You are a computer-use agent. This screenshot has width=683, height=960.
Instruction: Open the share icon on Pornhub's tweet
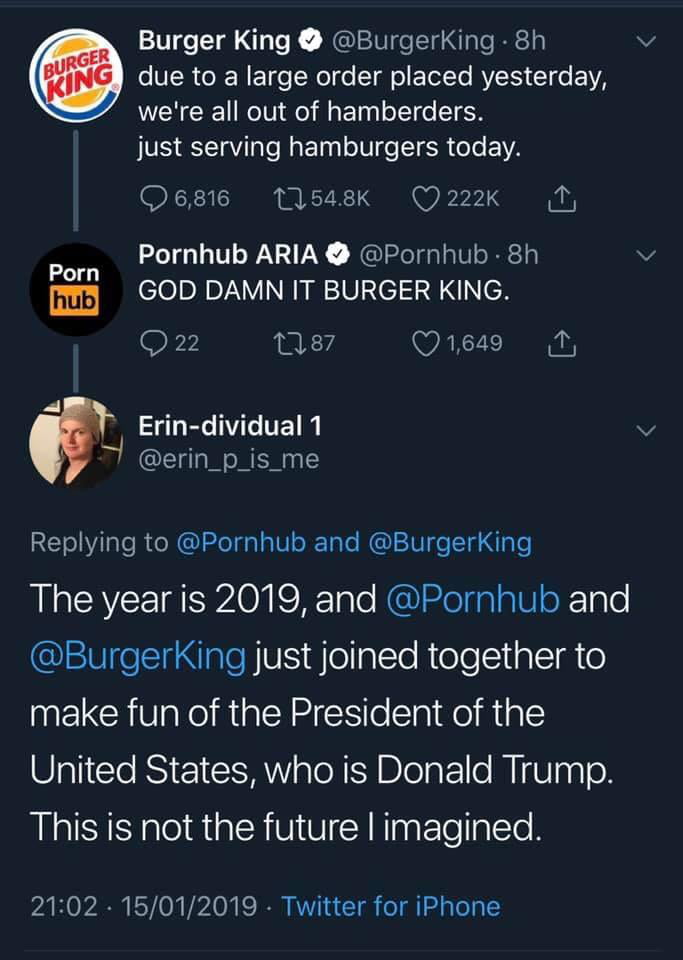[563, 343]
